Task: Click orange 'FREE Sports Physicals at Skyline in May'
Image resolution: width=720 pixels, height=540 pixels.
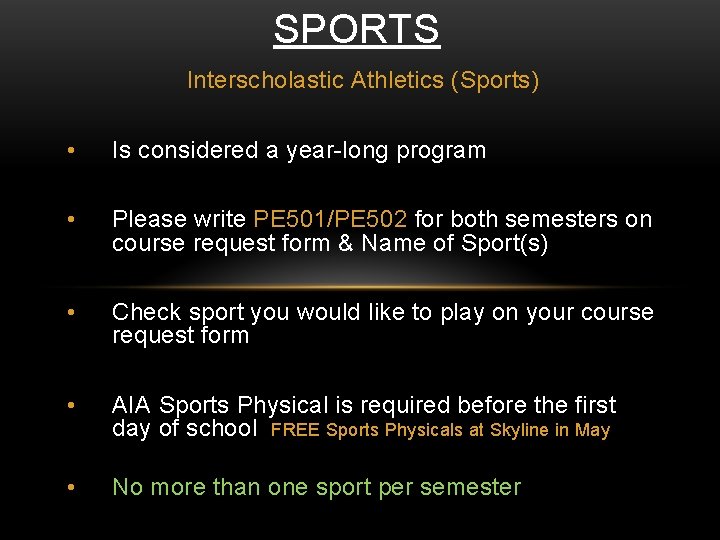Action: tap(441, 430)
